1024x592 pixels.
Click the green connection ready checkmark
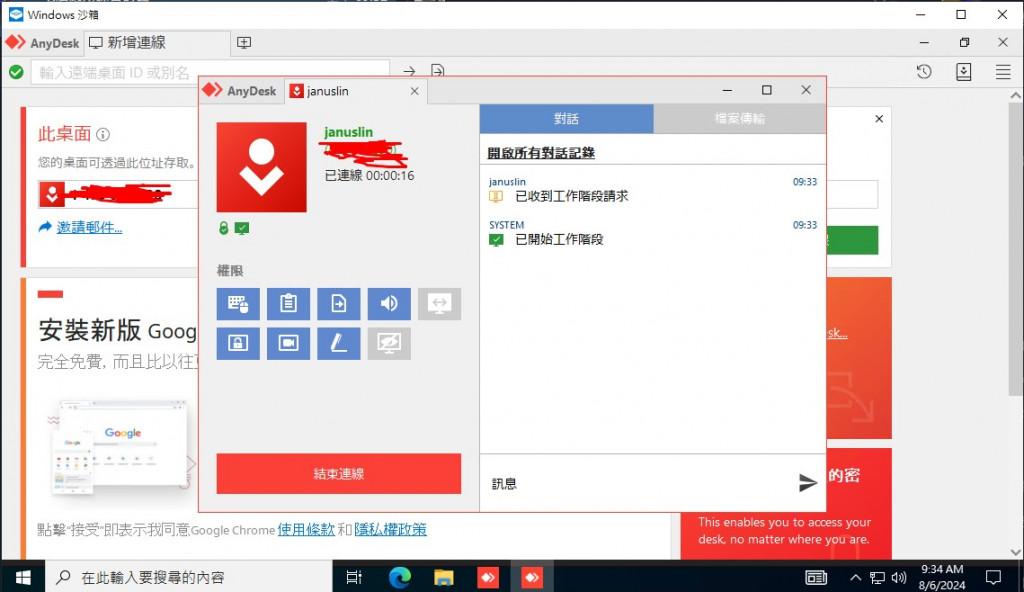tap(16, 72)
